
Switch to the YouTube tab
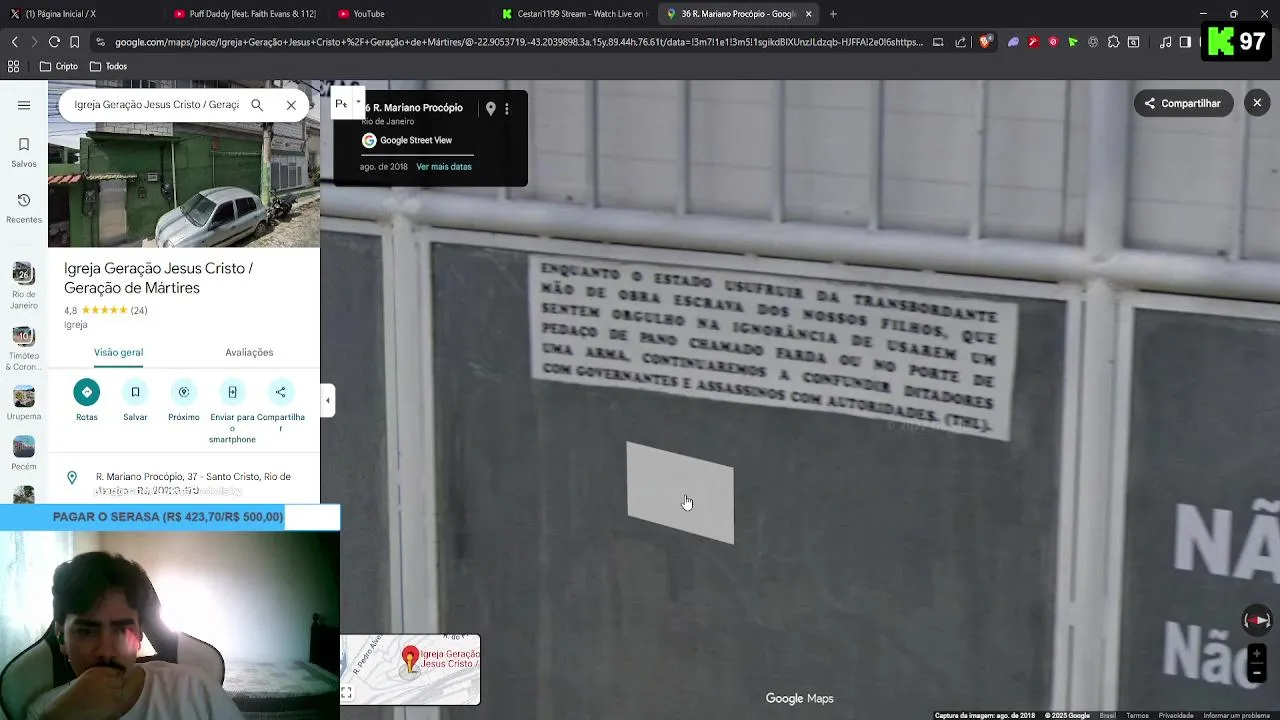[410, 14]
